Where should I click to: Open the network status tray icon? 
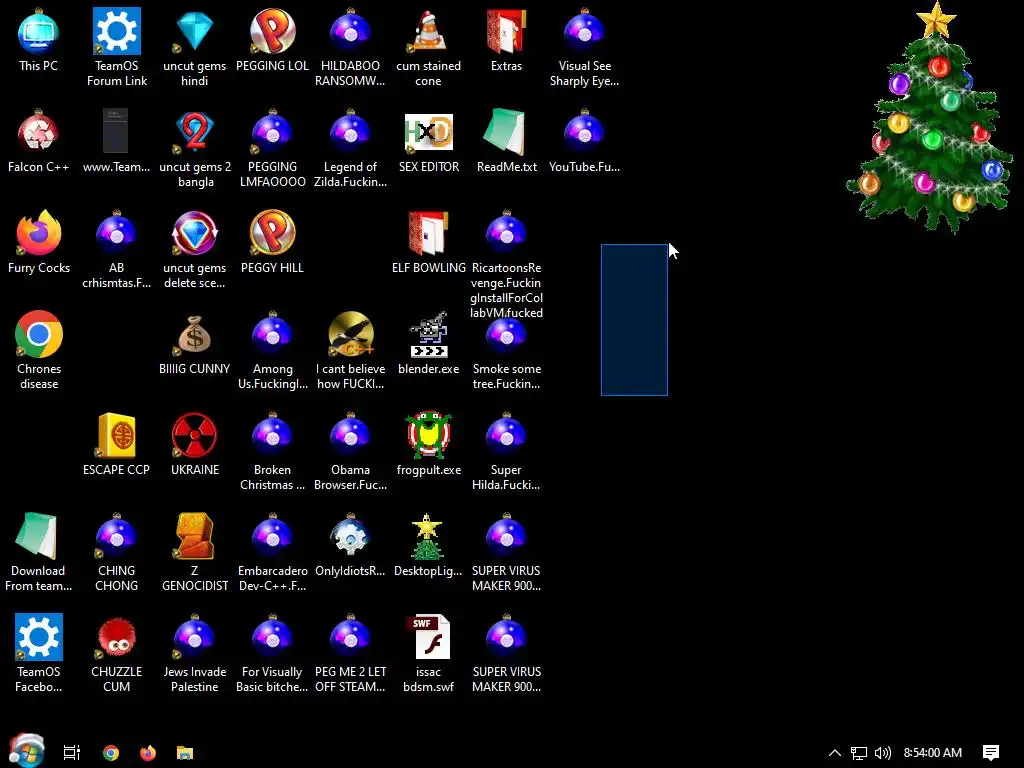click(859, 753)
